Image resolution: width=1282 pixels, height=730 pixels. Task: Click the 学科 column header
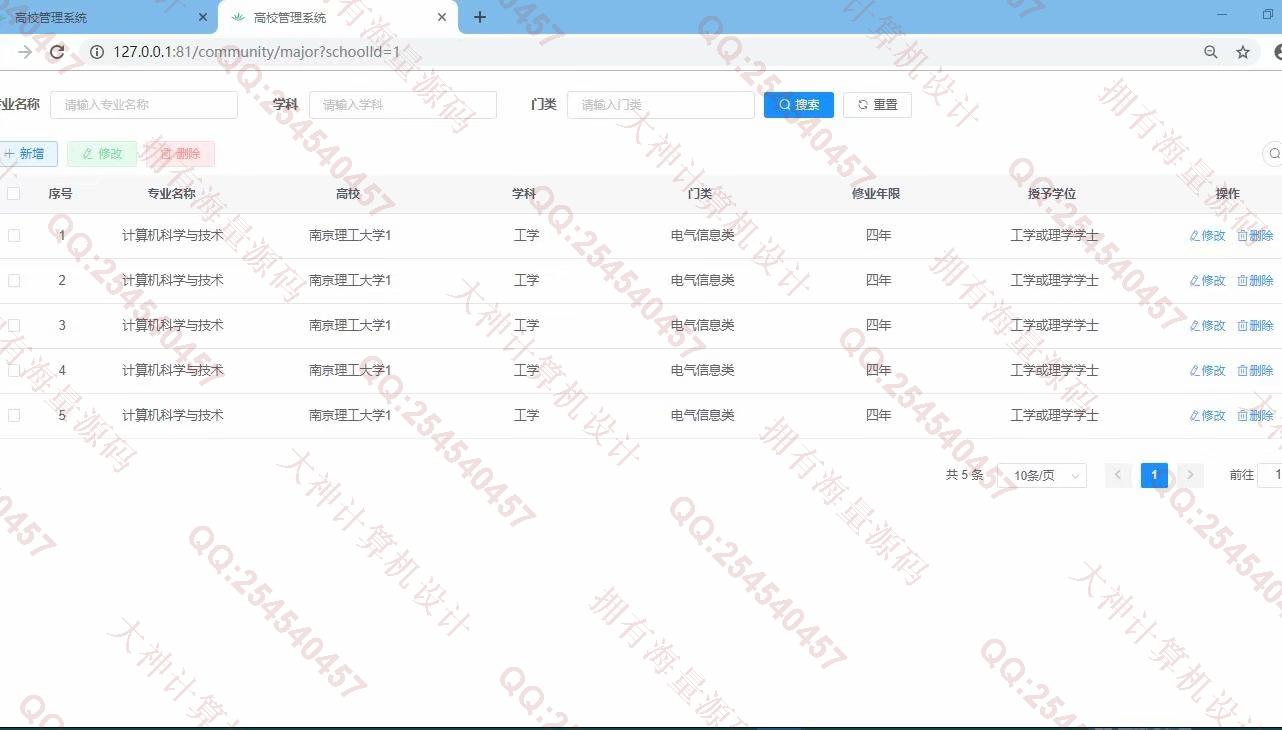524,194
